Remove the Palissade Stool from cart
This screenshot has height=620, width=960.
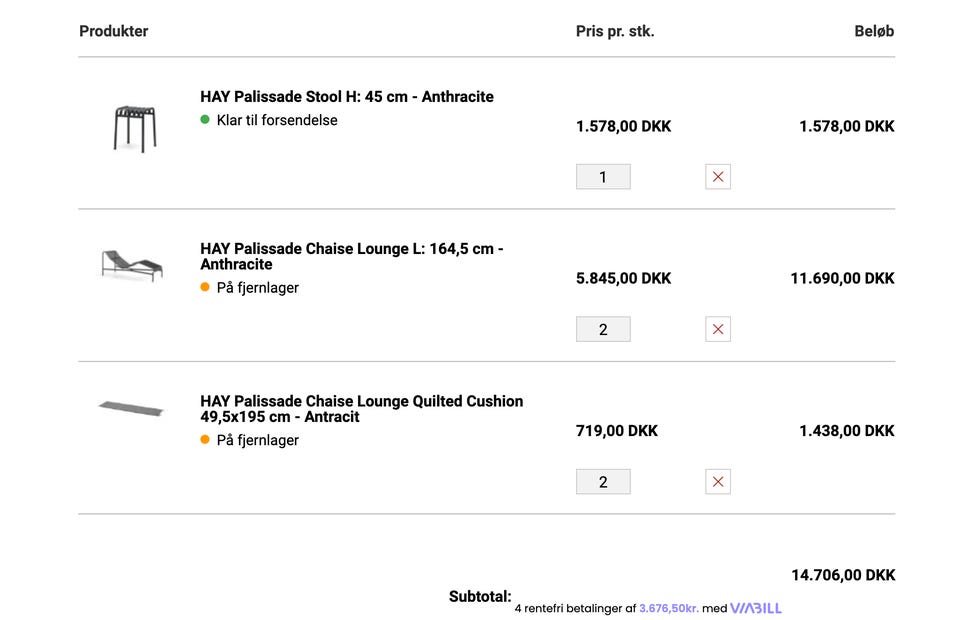click(718, 177)
